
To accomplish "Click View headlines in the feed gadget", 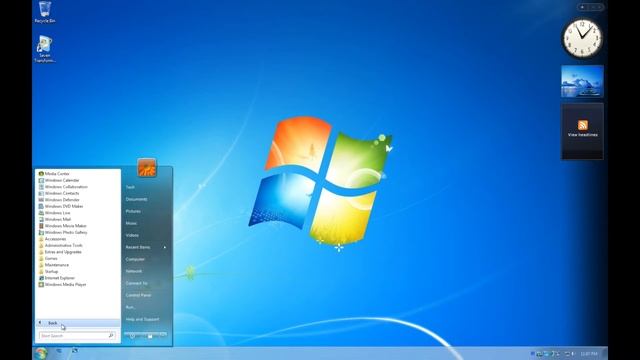I will [582, 135].
